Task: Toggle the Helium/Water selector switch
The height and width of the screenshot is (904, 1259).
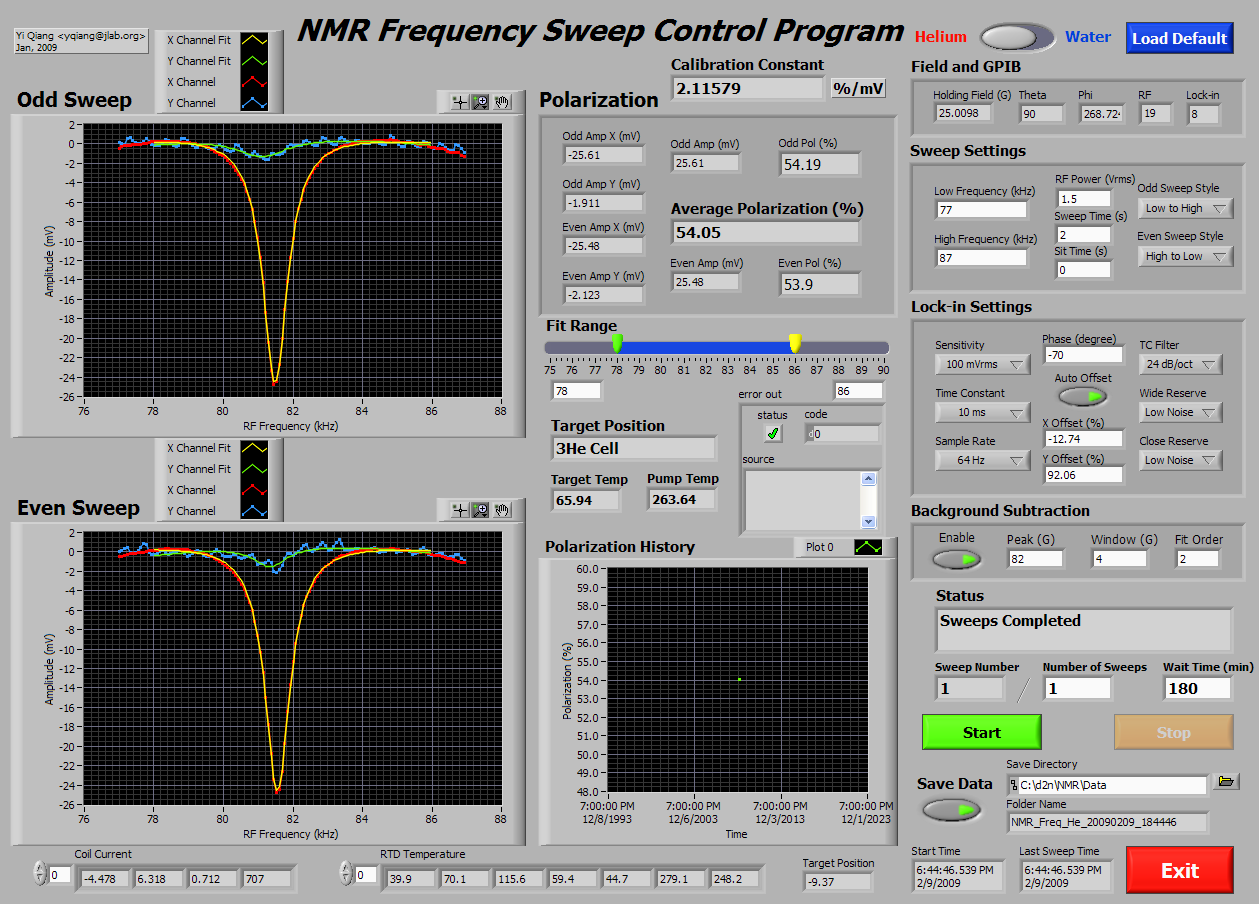Action: [x=1017, y=37]
